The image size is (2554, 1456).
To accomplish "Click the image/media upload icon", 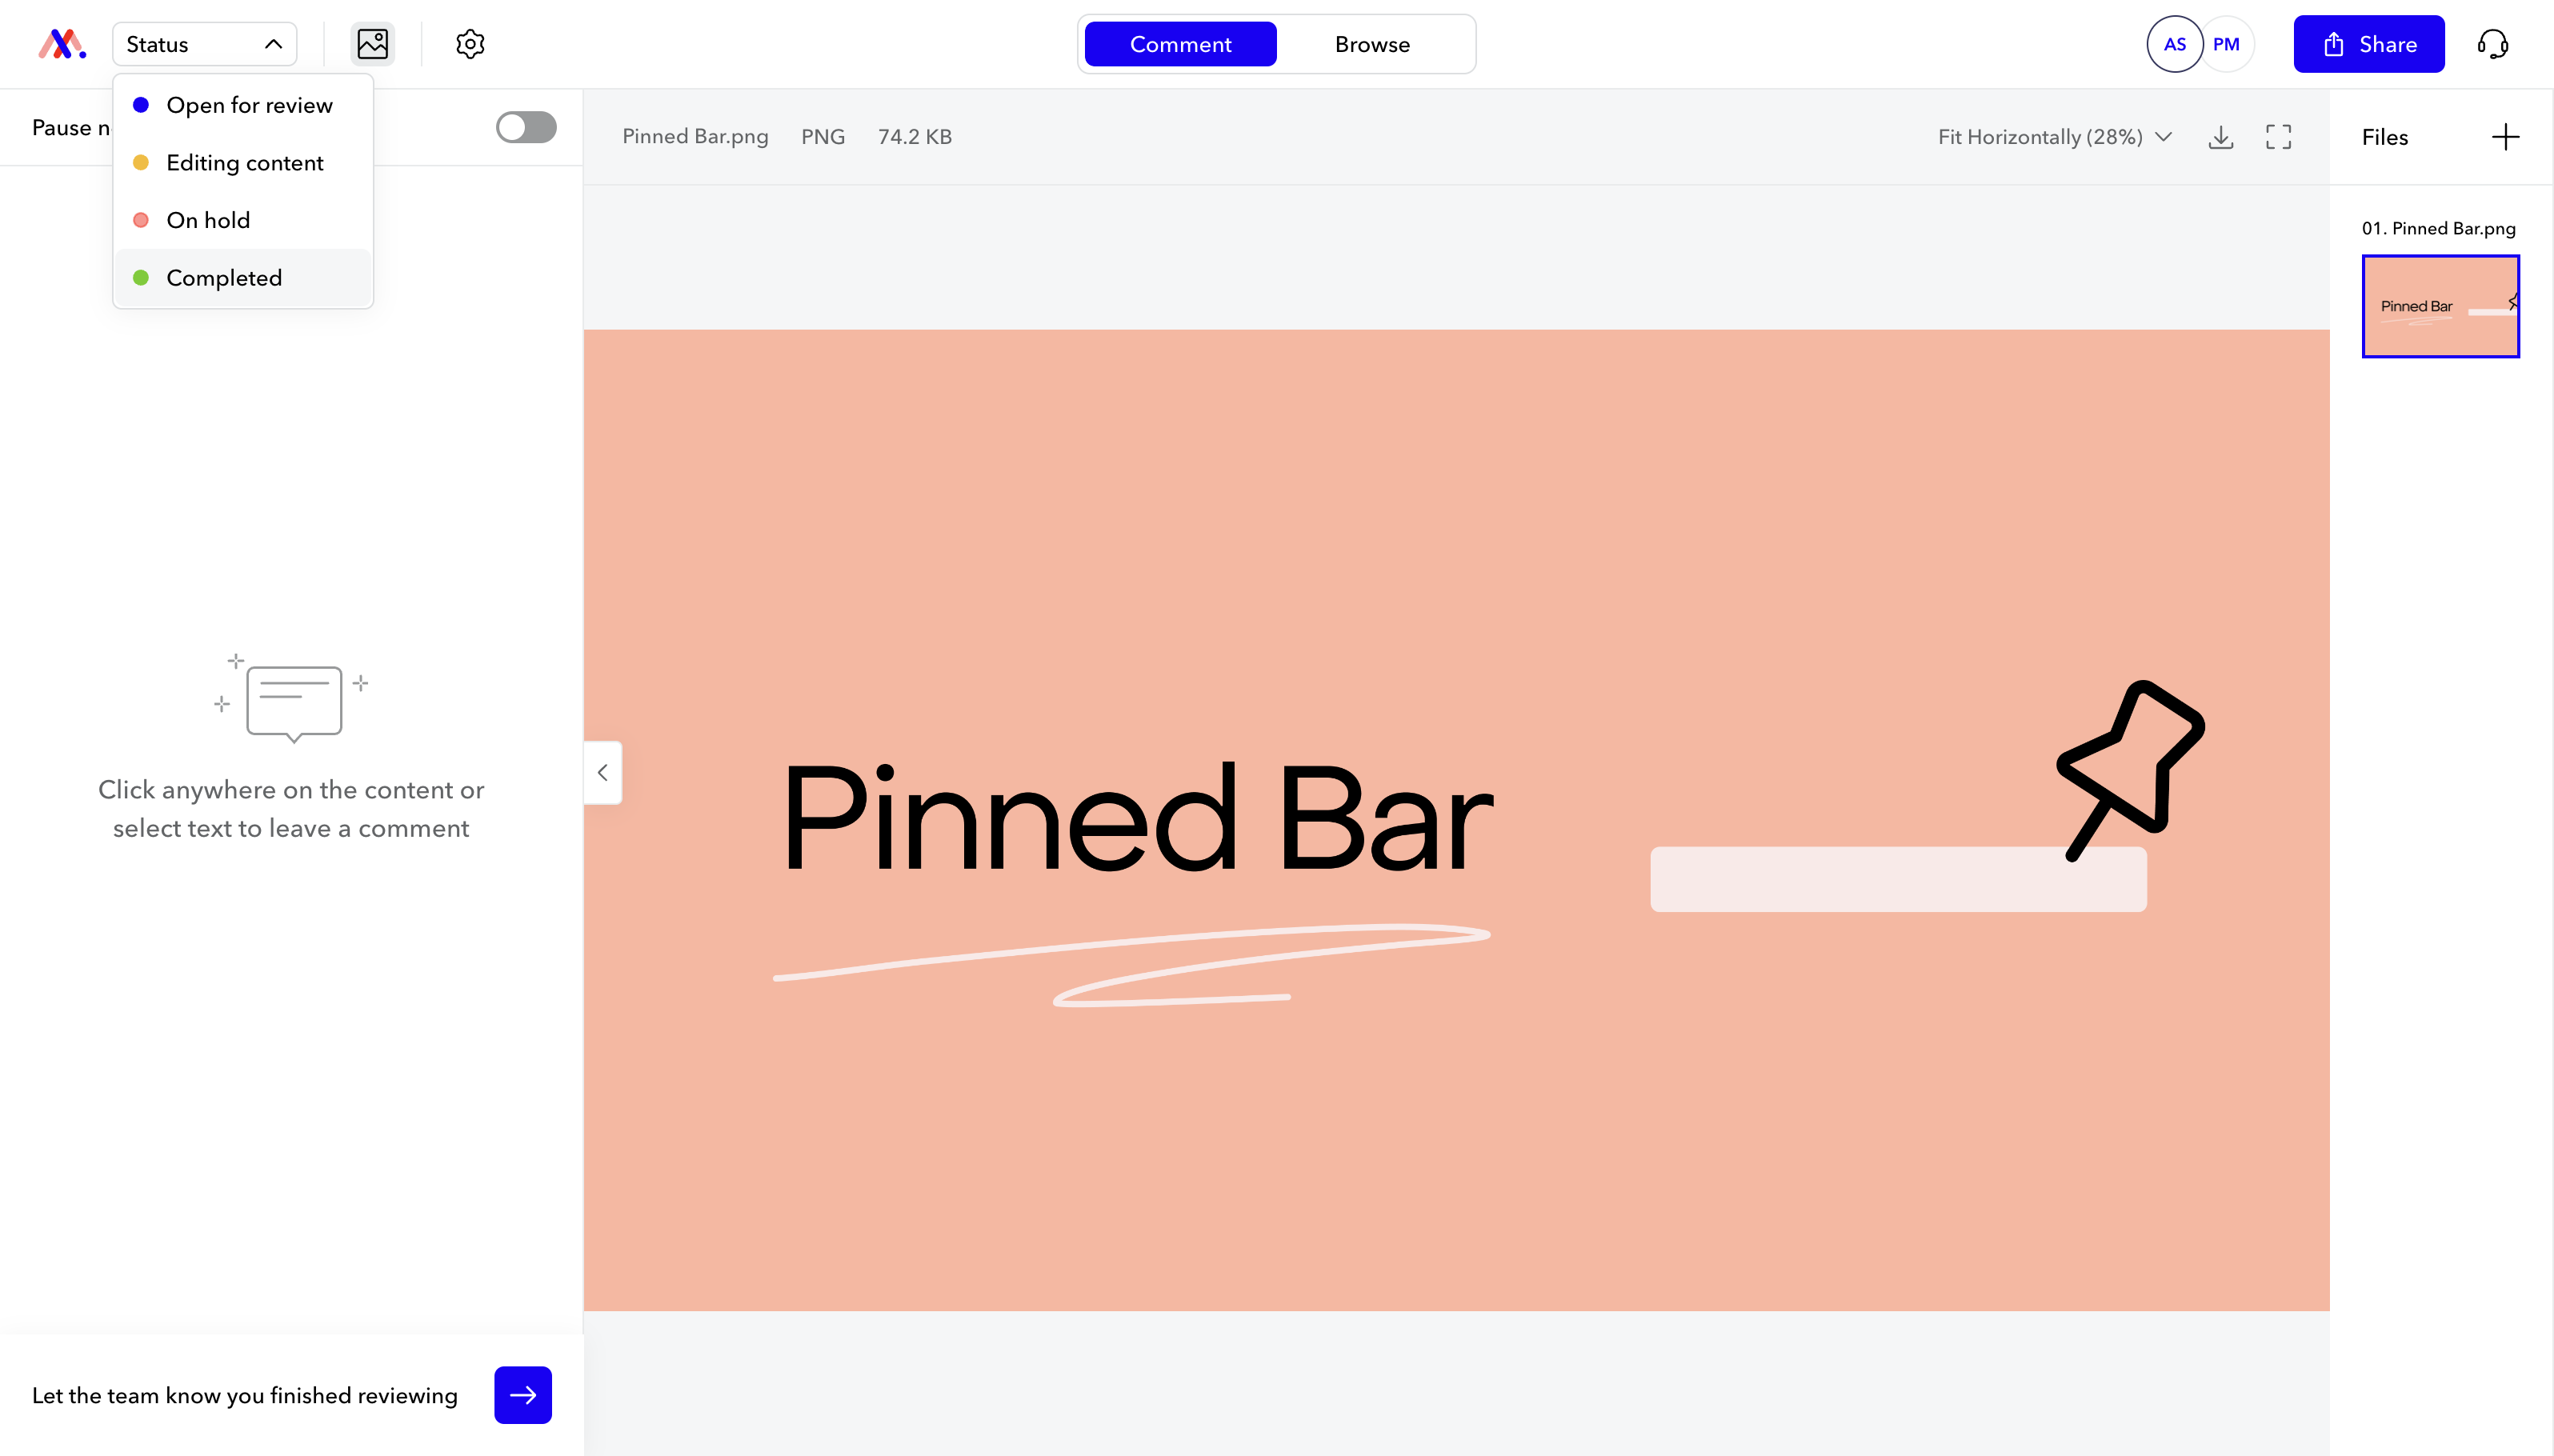I will 372,44.
